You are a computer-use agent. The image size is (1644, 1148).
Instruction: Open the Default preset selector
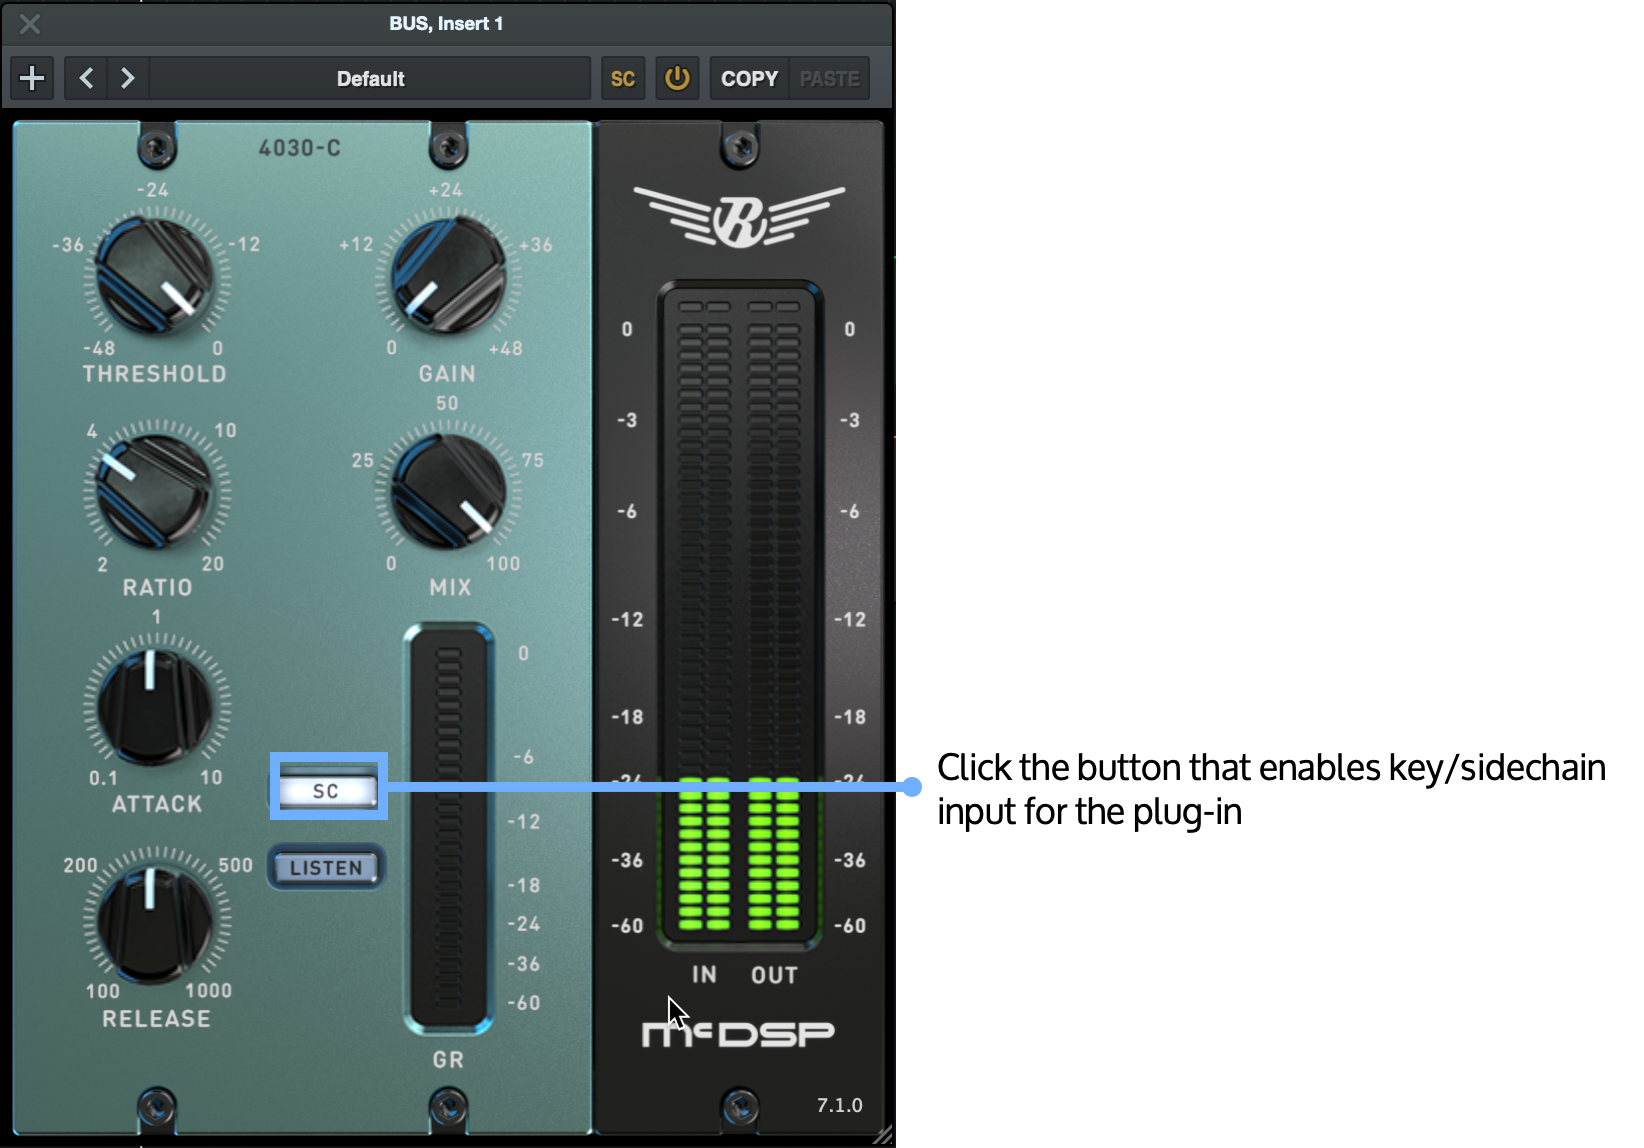click(x=371, y=78)
